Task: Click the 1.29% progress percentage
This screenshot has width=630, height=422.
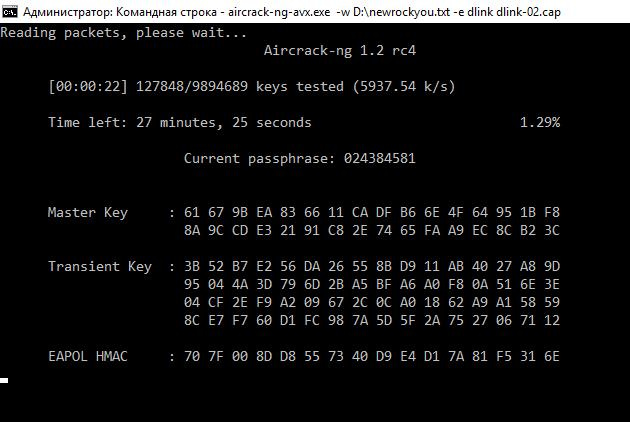Action: (x=540, y=123)
